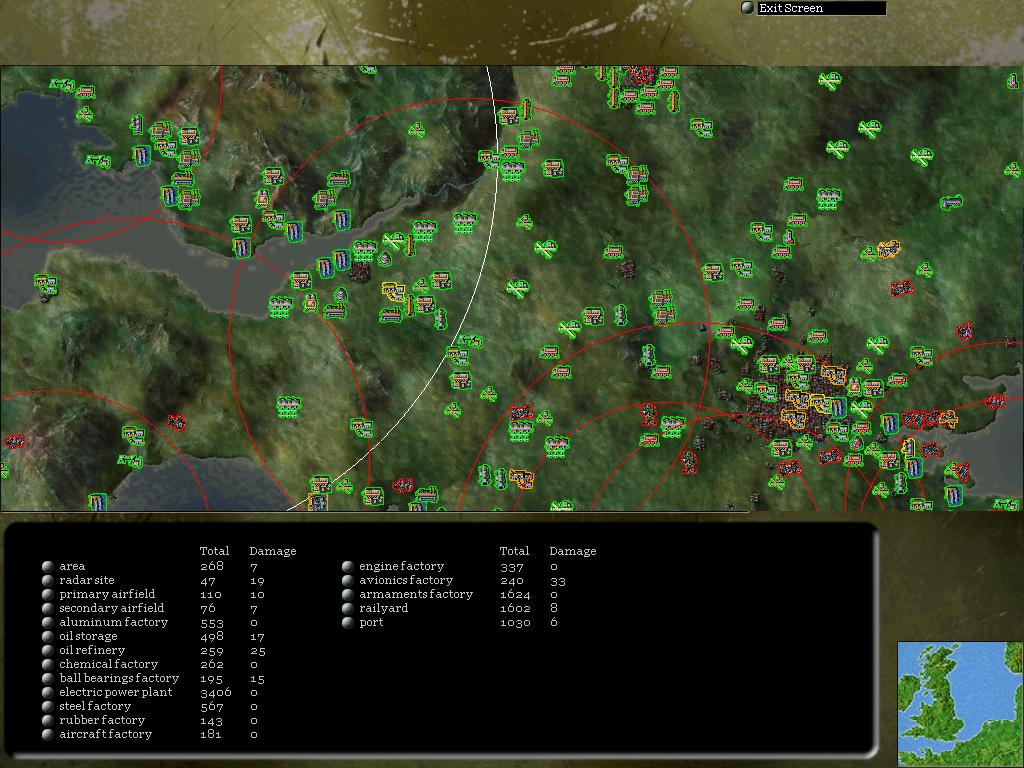This screenshot has height=768, width=1024.
Task: Click the 'armaments factory' label
Action: tap(416, 594)
